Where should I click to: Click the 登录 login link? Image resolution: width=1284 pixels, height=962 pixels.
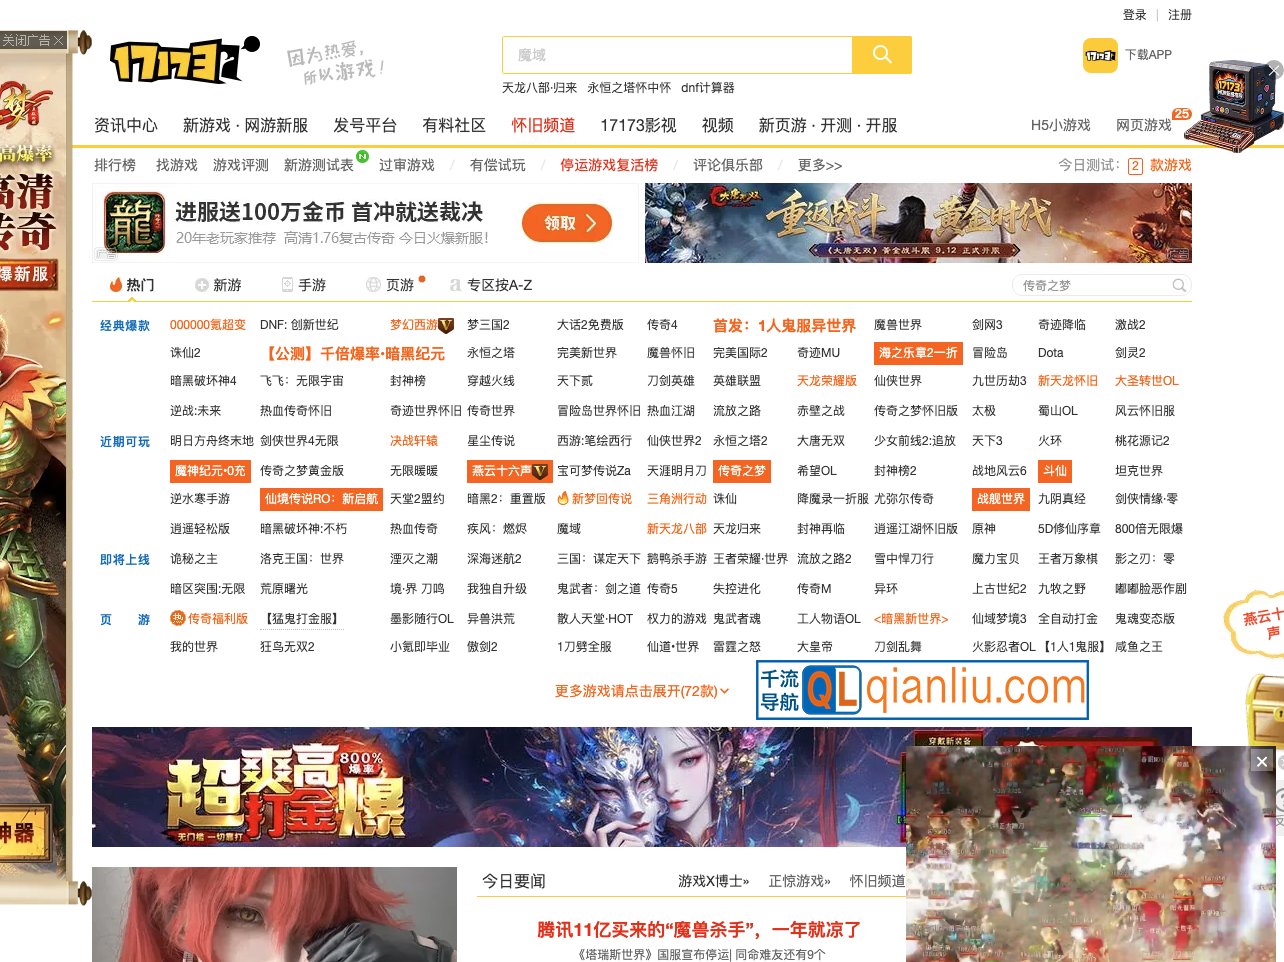1134,15
